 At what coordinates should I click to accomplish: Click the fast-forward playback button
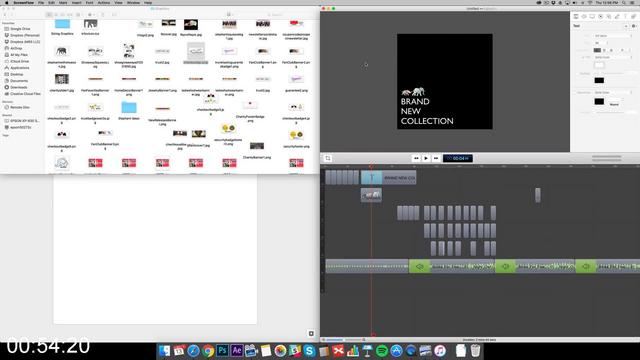coord(436,158)
